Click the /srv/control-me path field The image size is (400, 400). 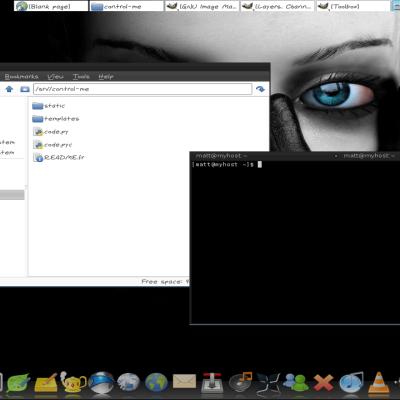click(x=142, y=89)
